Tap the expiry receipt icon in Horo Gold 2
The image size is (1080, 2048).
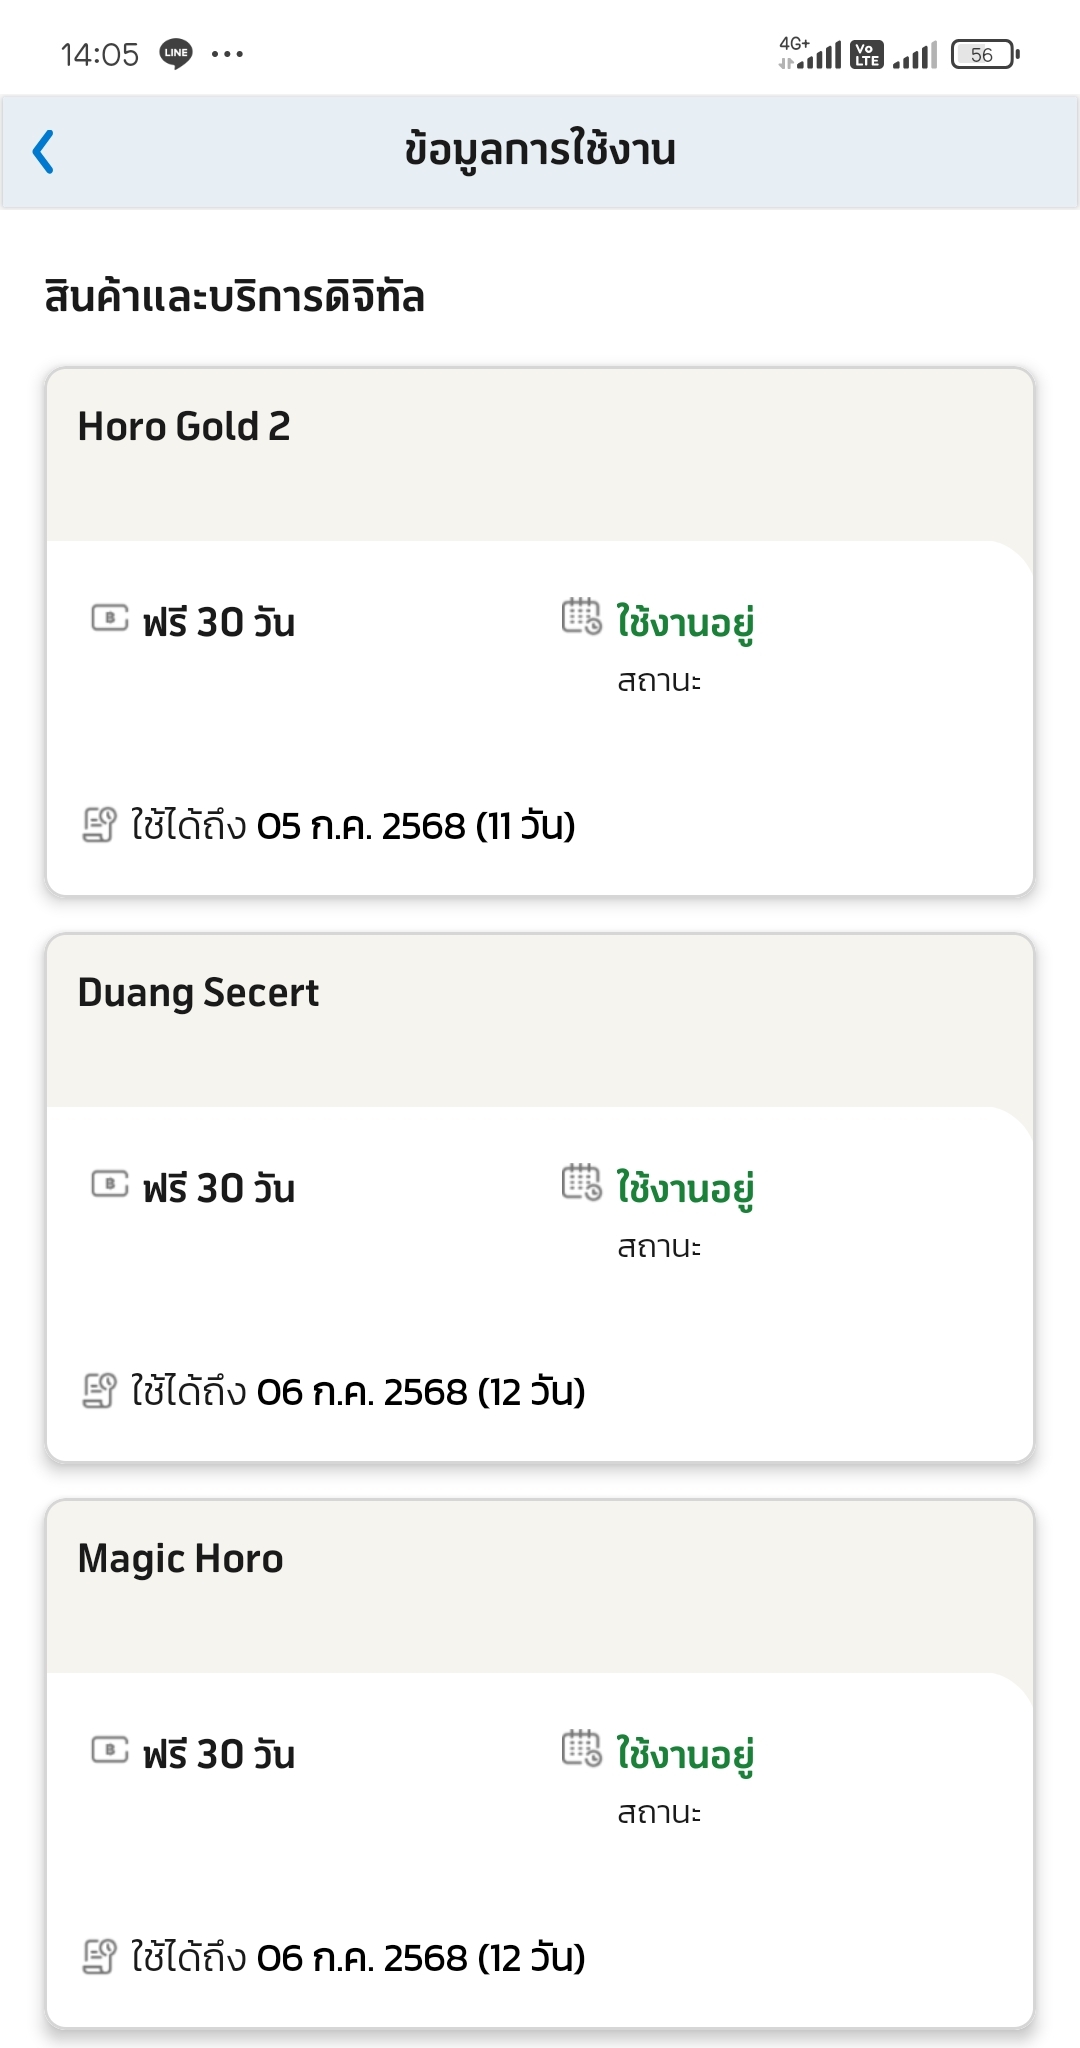click(x=99, y=825)
